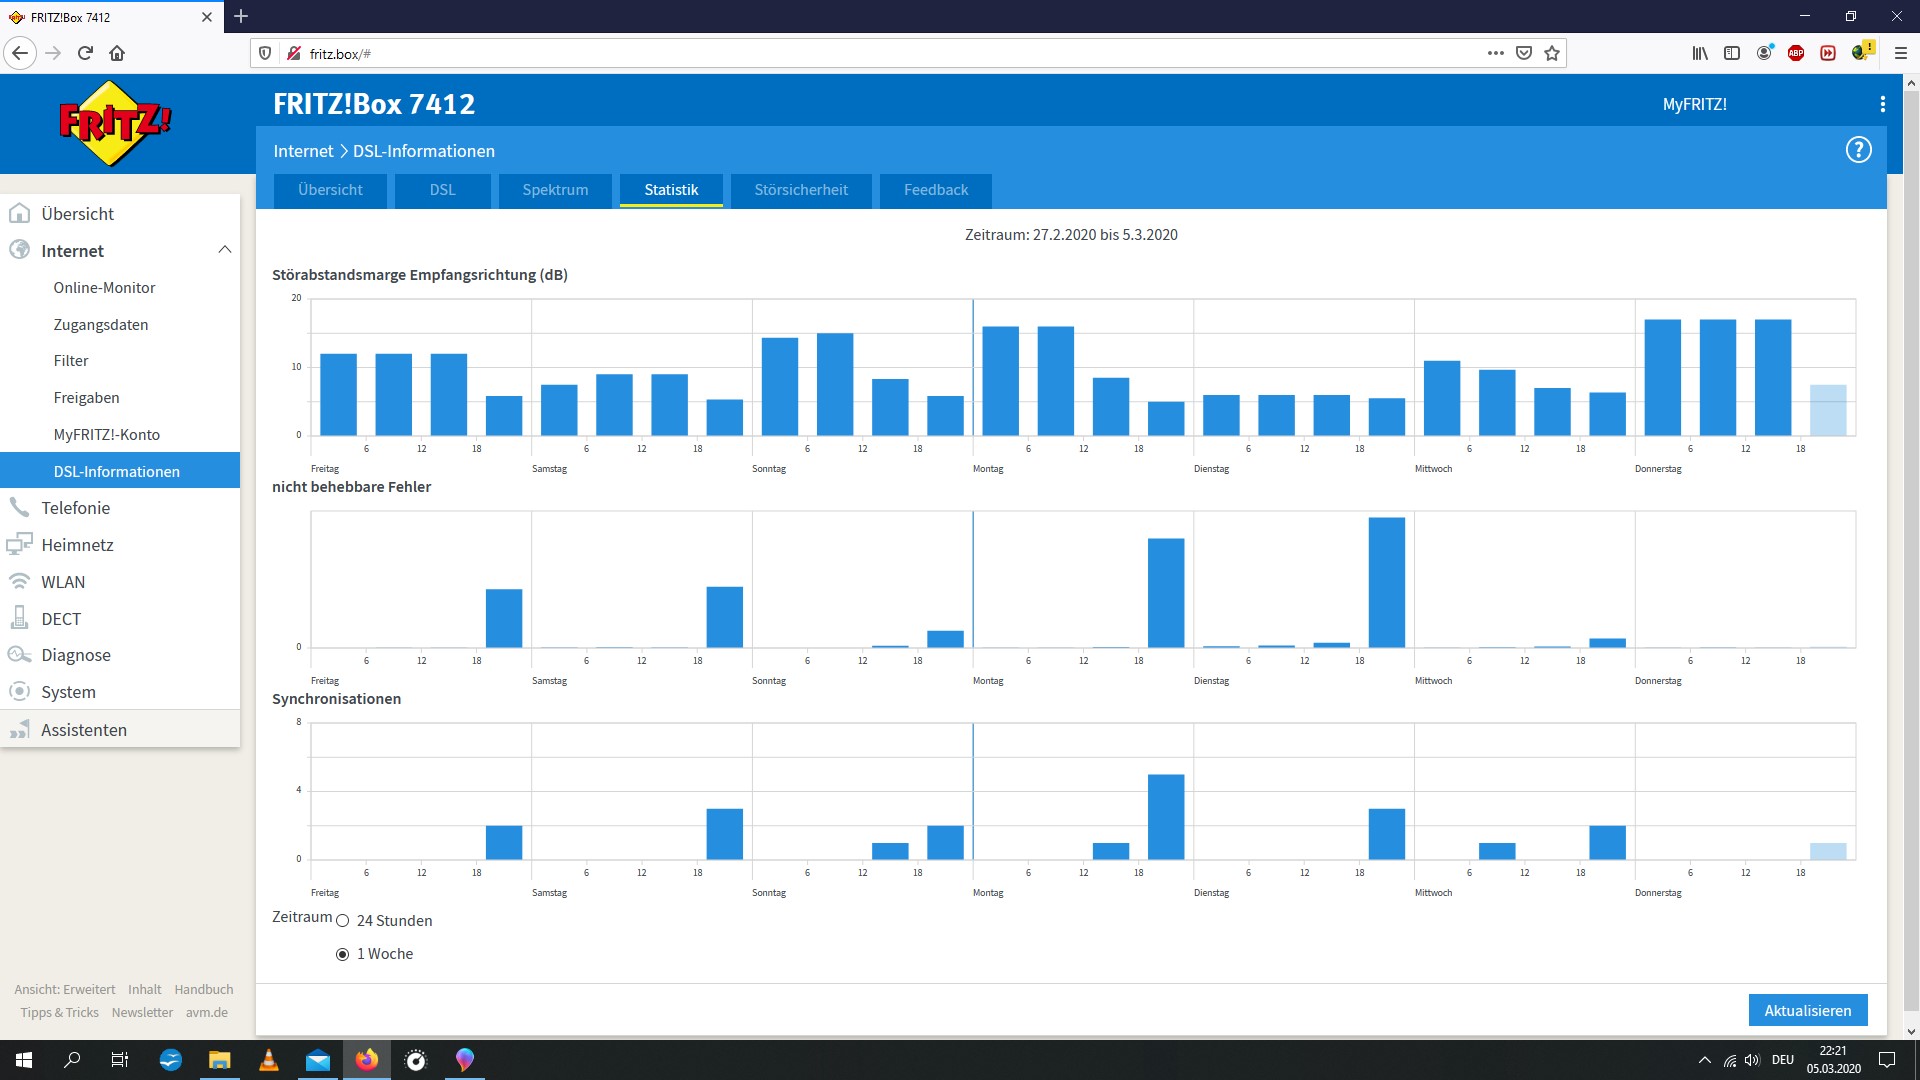Expand the System menu section
1920x1080 pixels.
[x=68, y=692]
